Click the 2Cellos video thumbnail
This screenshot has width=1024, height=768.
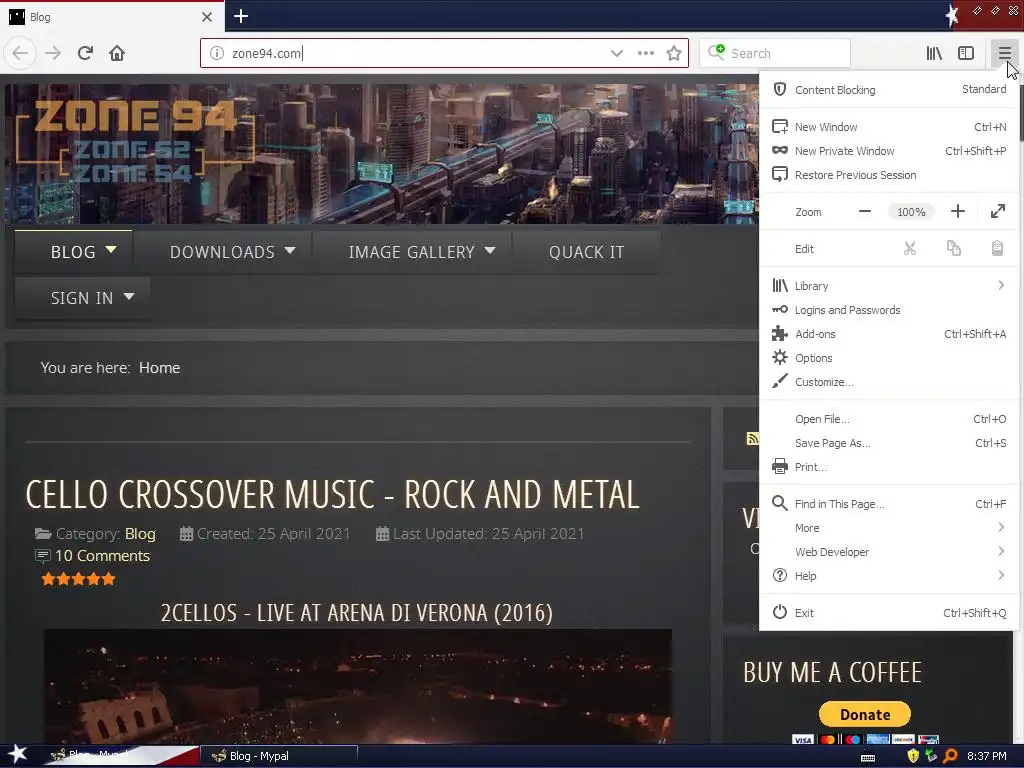[x=358, y=686]
